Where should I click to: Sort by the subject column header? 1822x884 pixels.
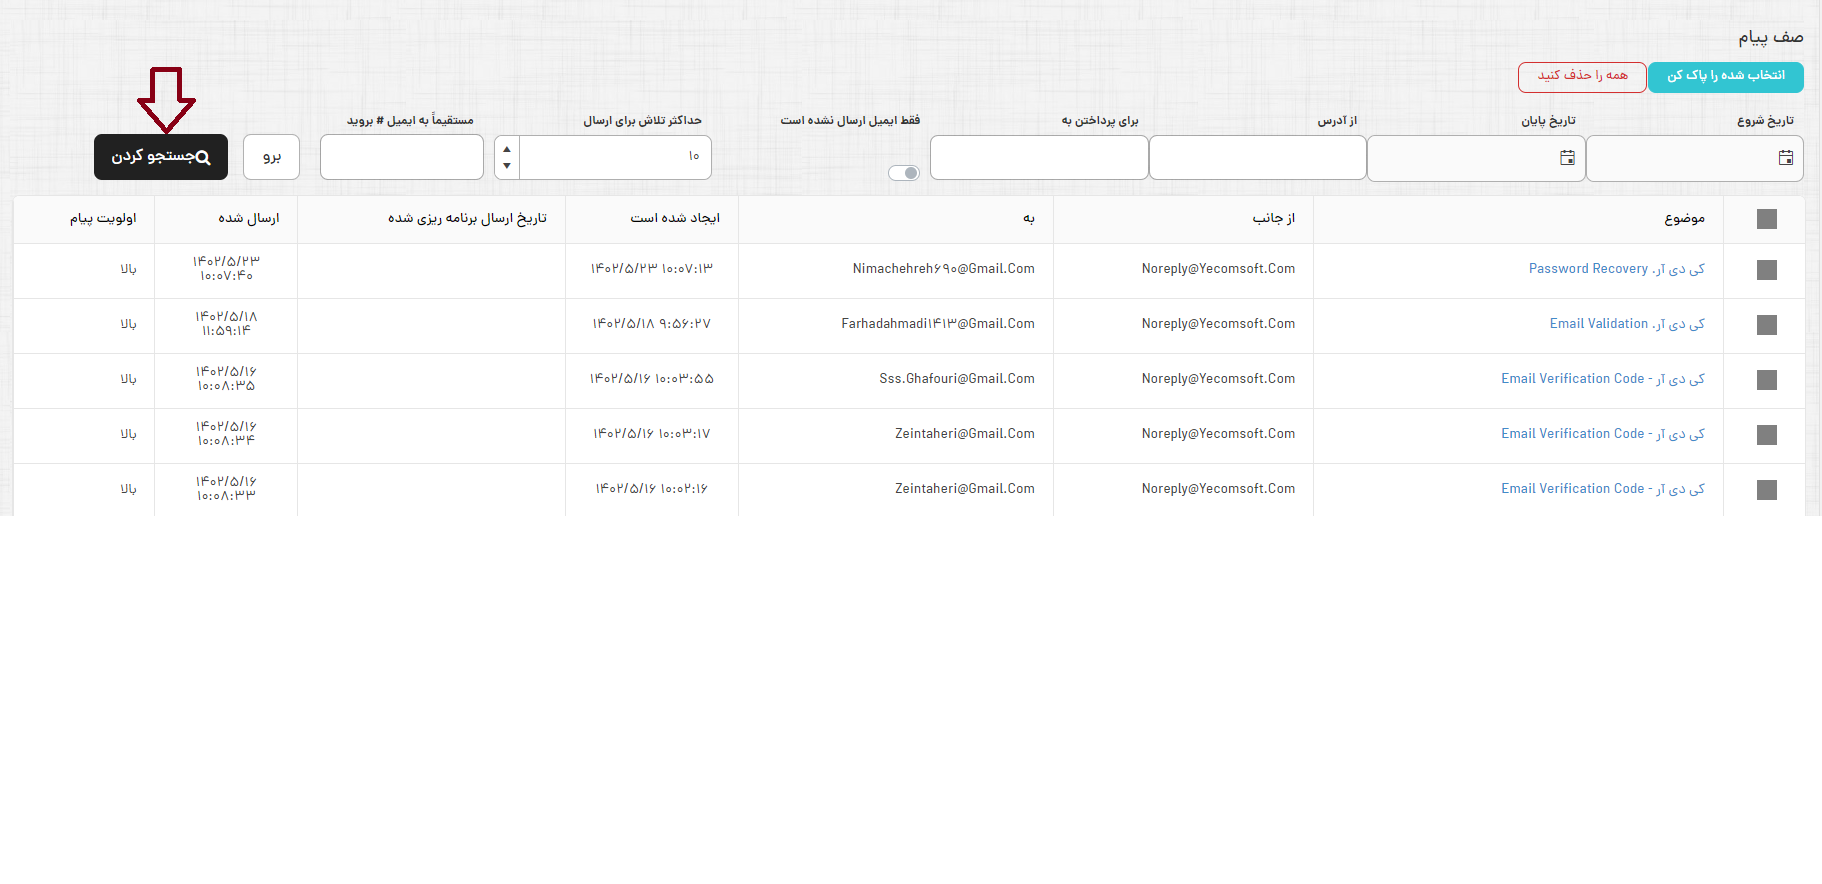click(x=1684, y=219)
